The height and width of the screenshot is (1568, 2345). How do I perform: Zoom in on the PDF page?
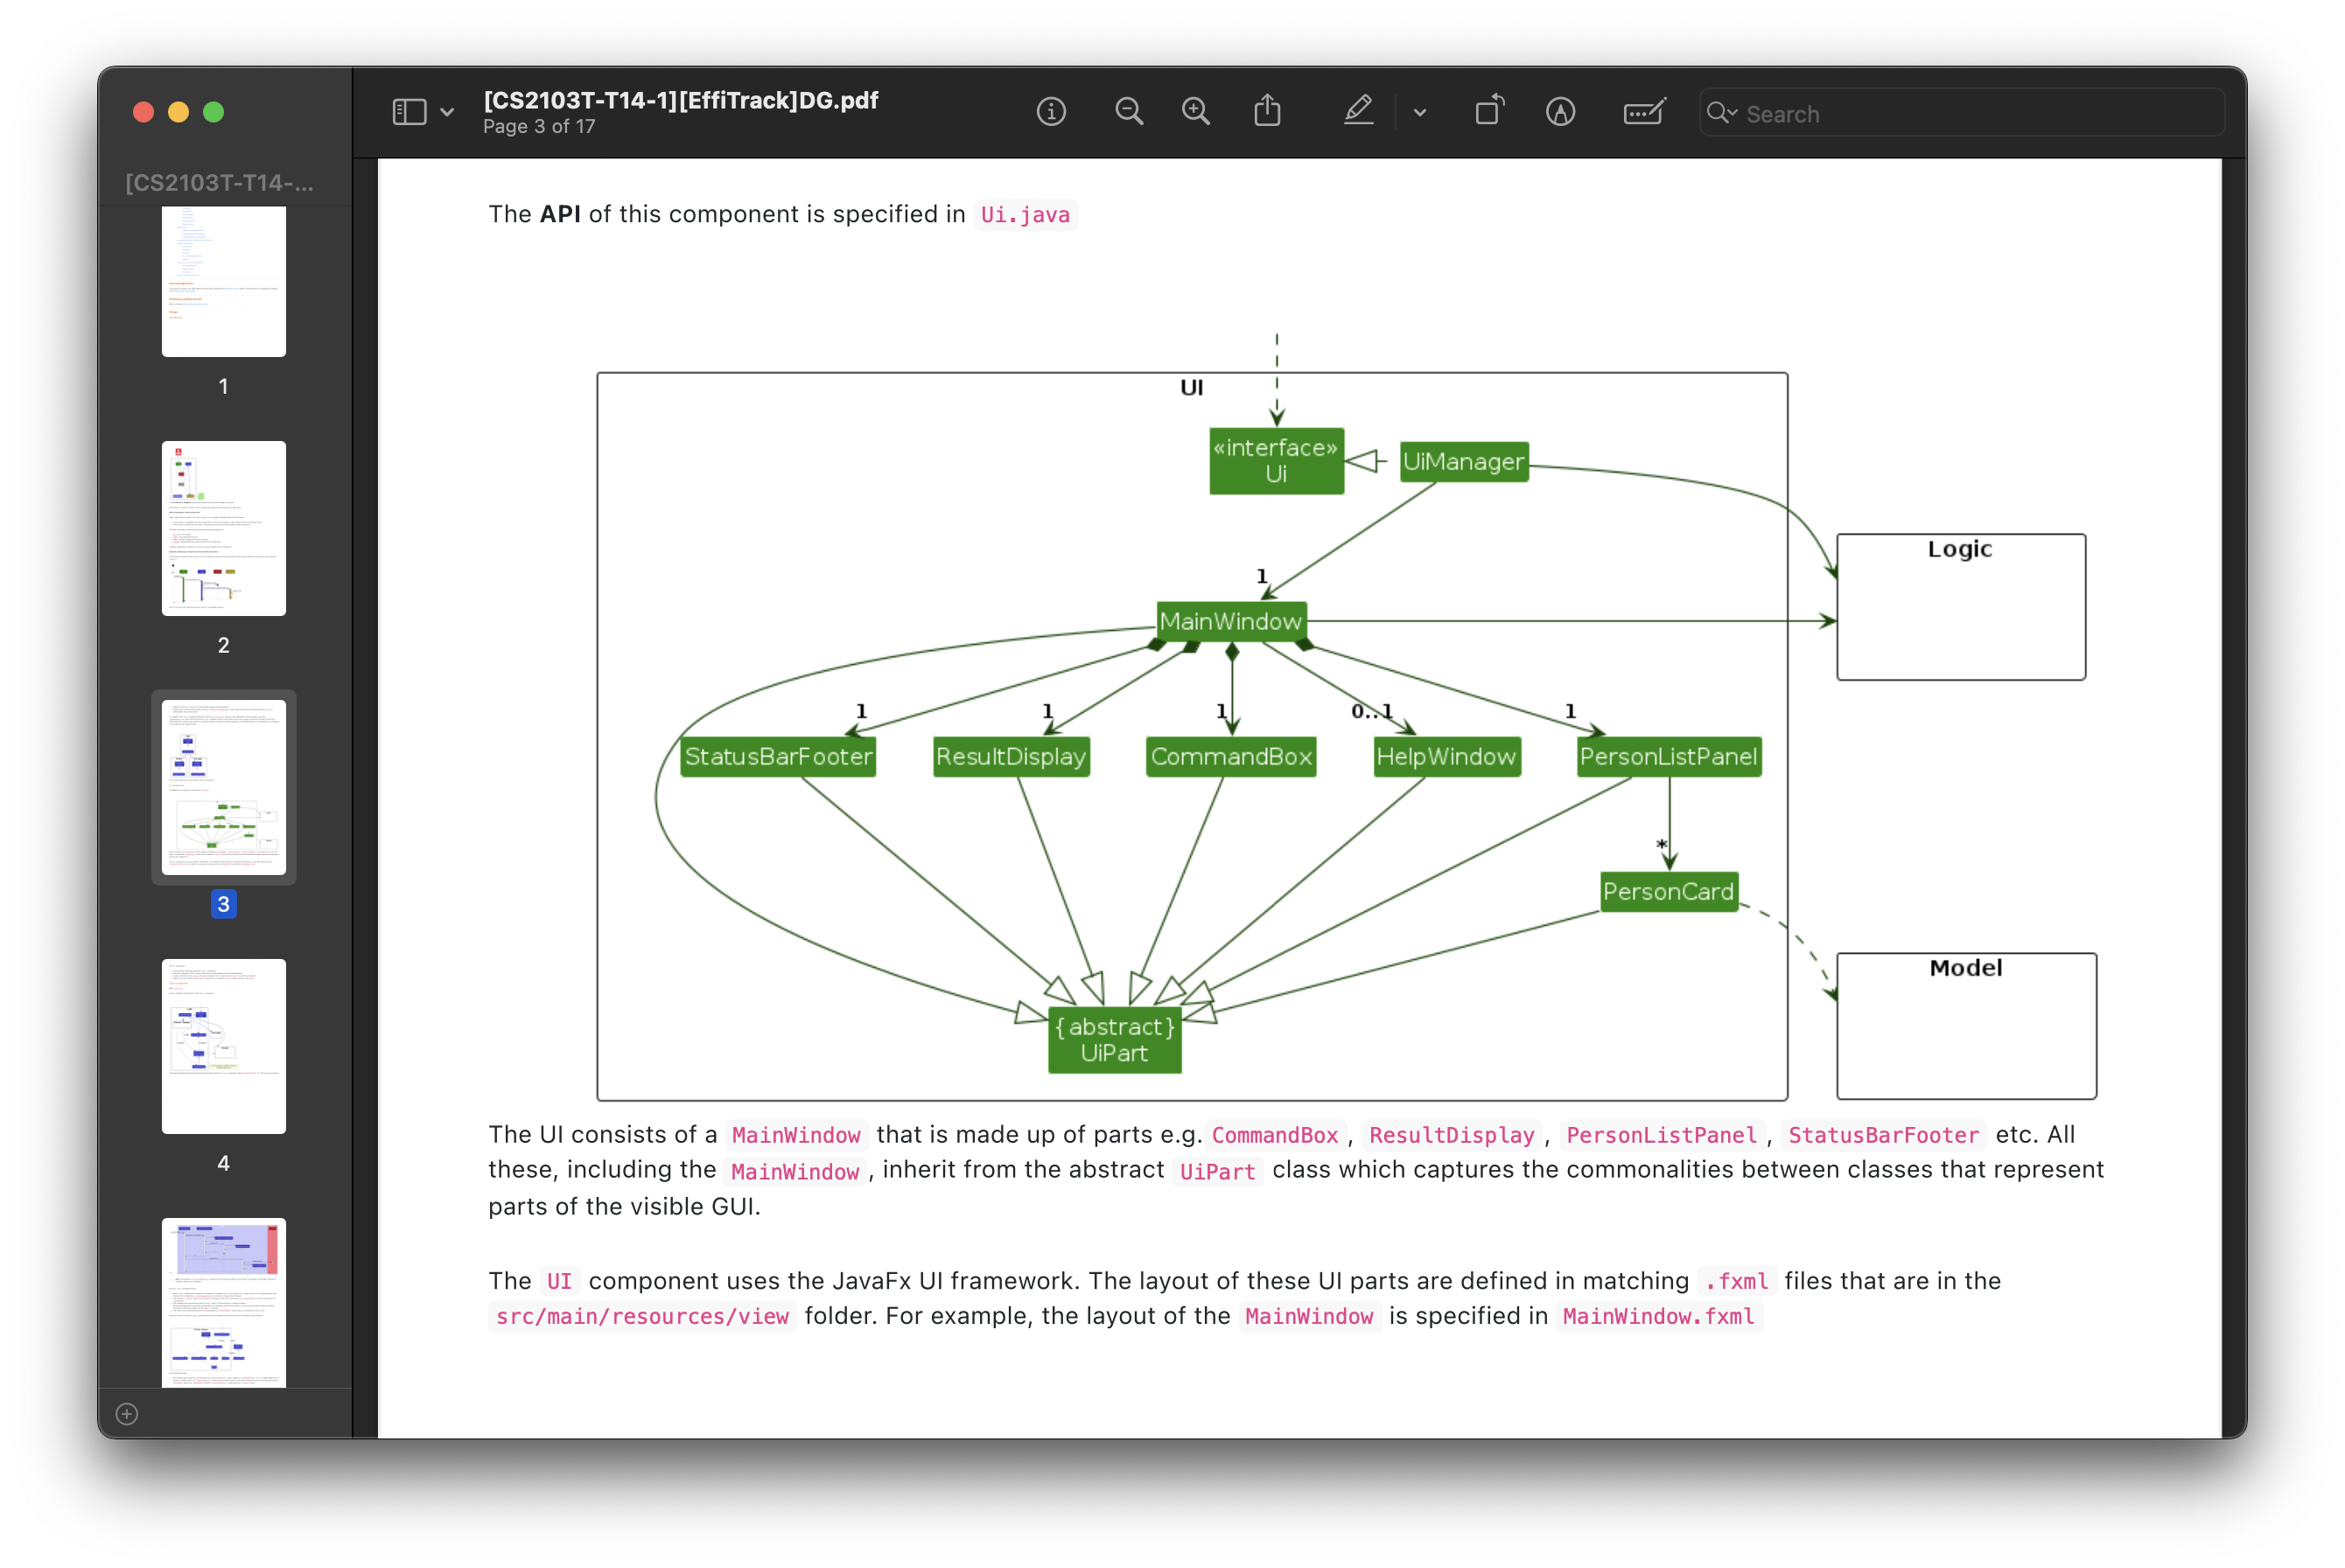pos(1196,112)
